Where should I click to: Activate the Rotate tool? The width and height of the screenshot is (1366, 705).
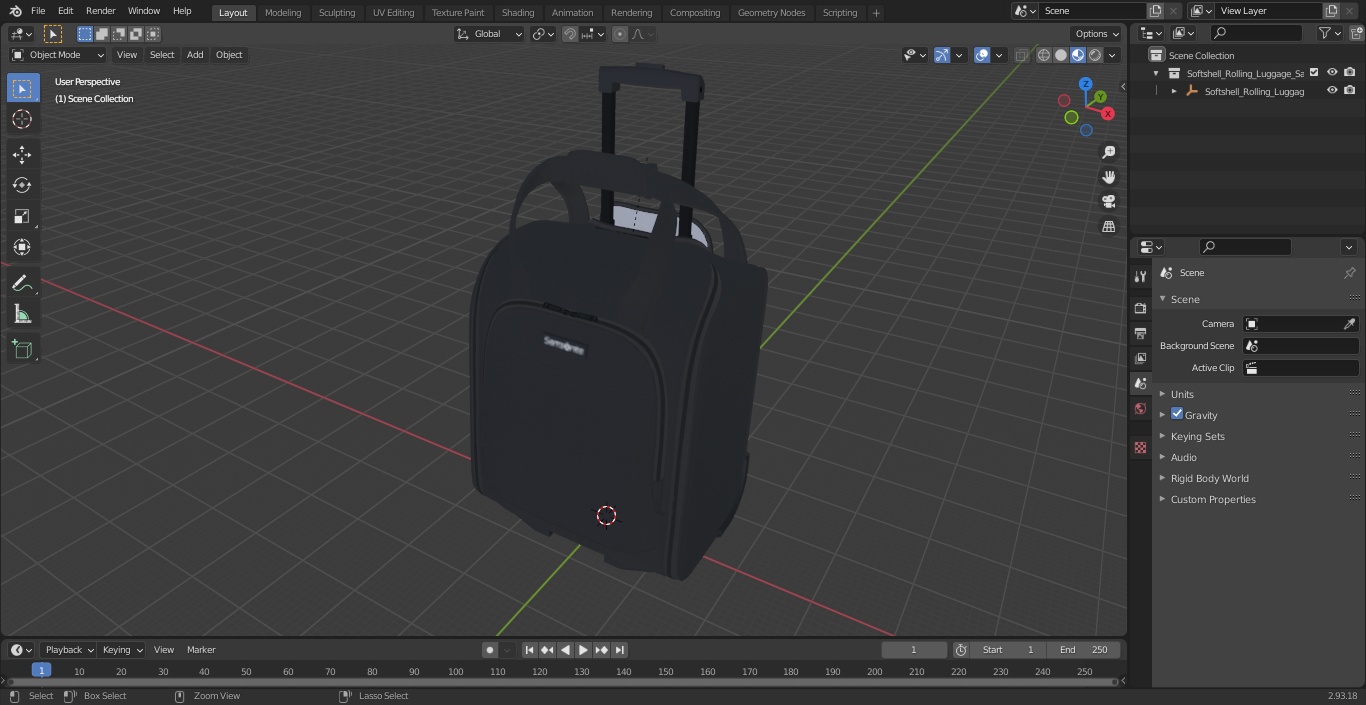click(22, 185)
